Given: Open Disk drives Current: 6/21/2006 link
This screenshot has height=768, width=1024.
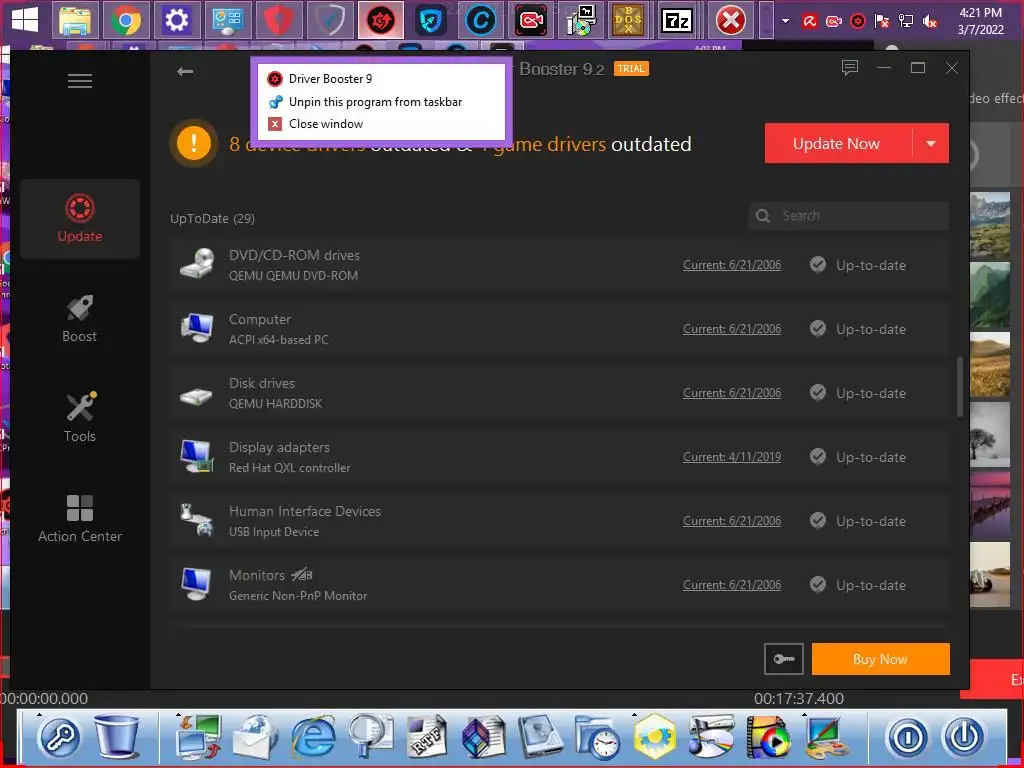Looking at the screenshot, I should [x=731, y=392].
